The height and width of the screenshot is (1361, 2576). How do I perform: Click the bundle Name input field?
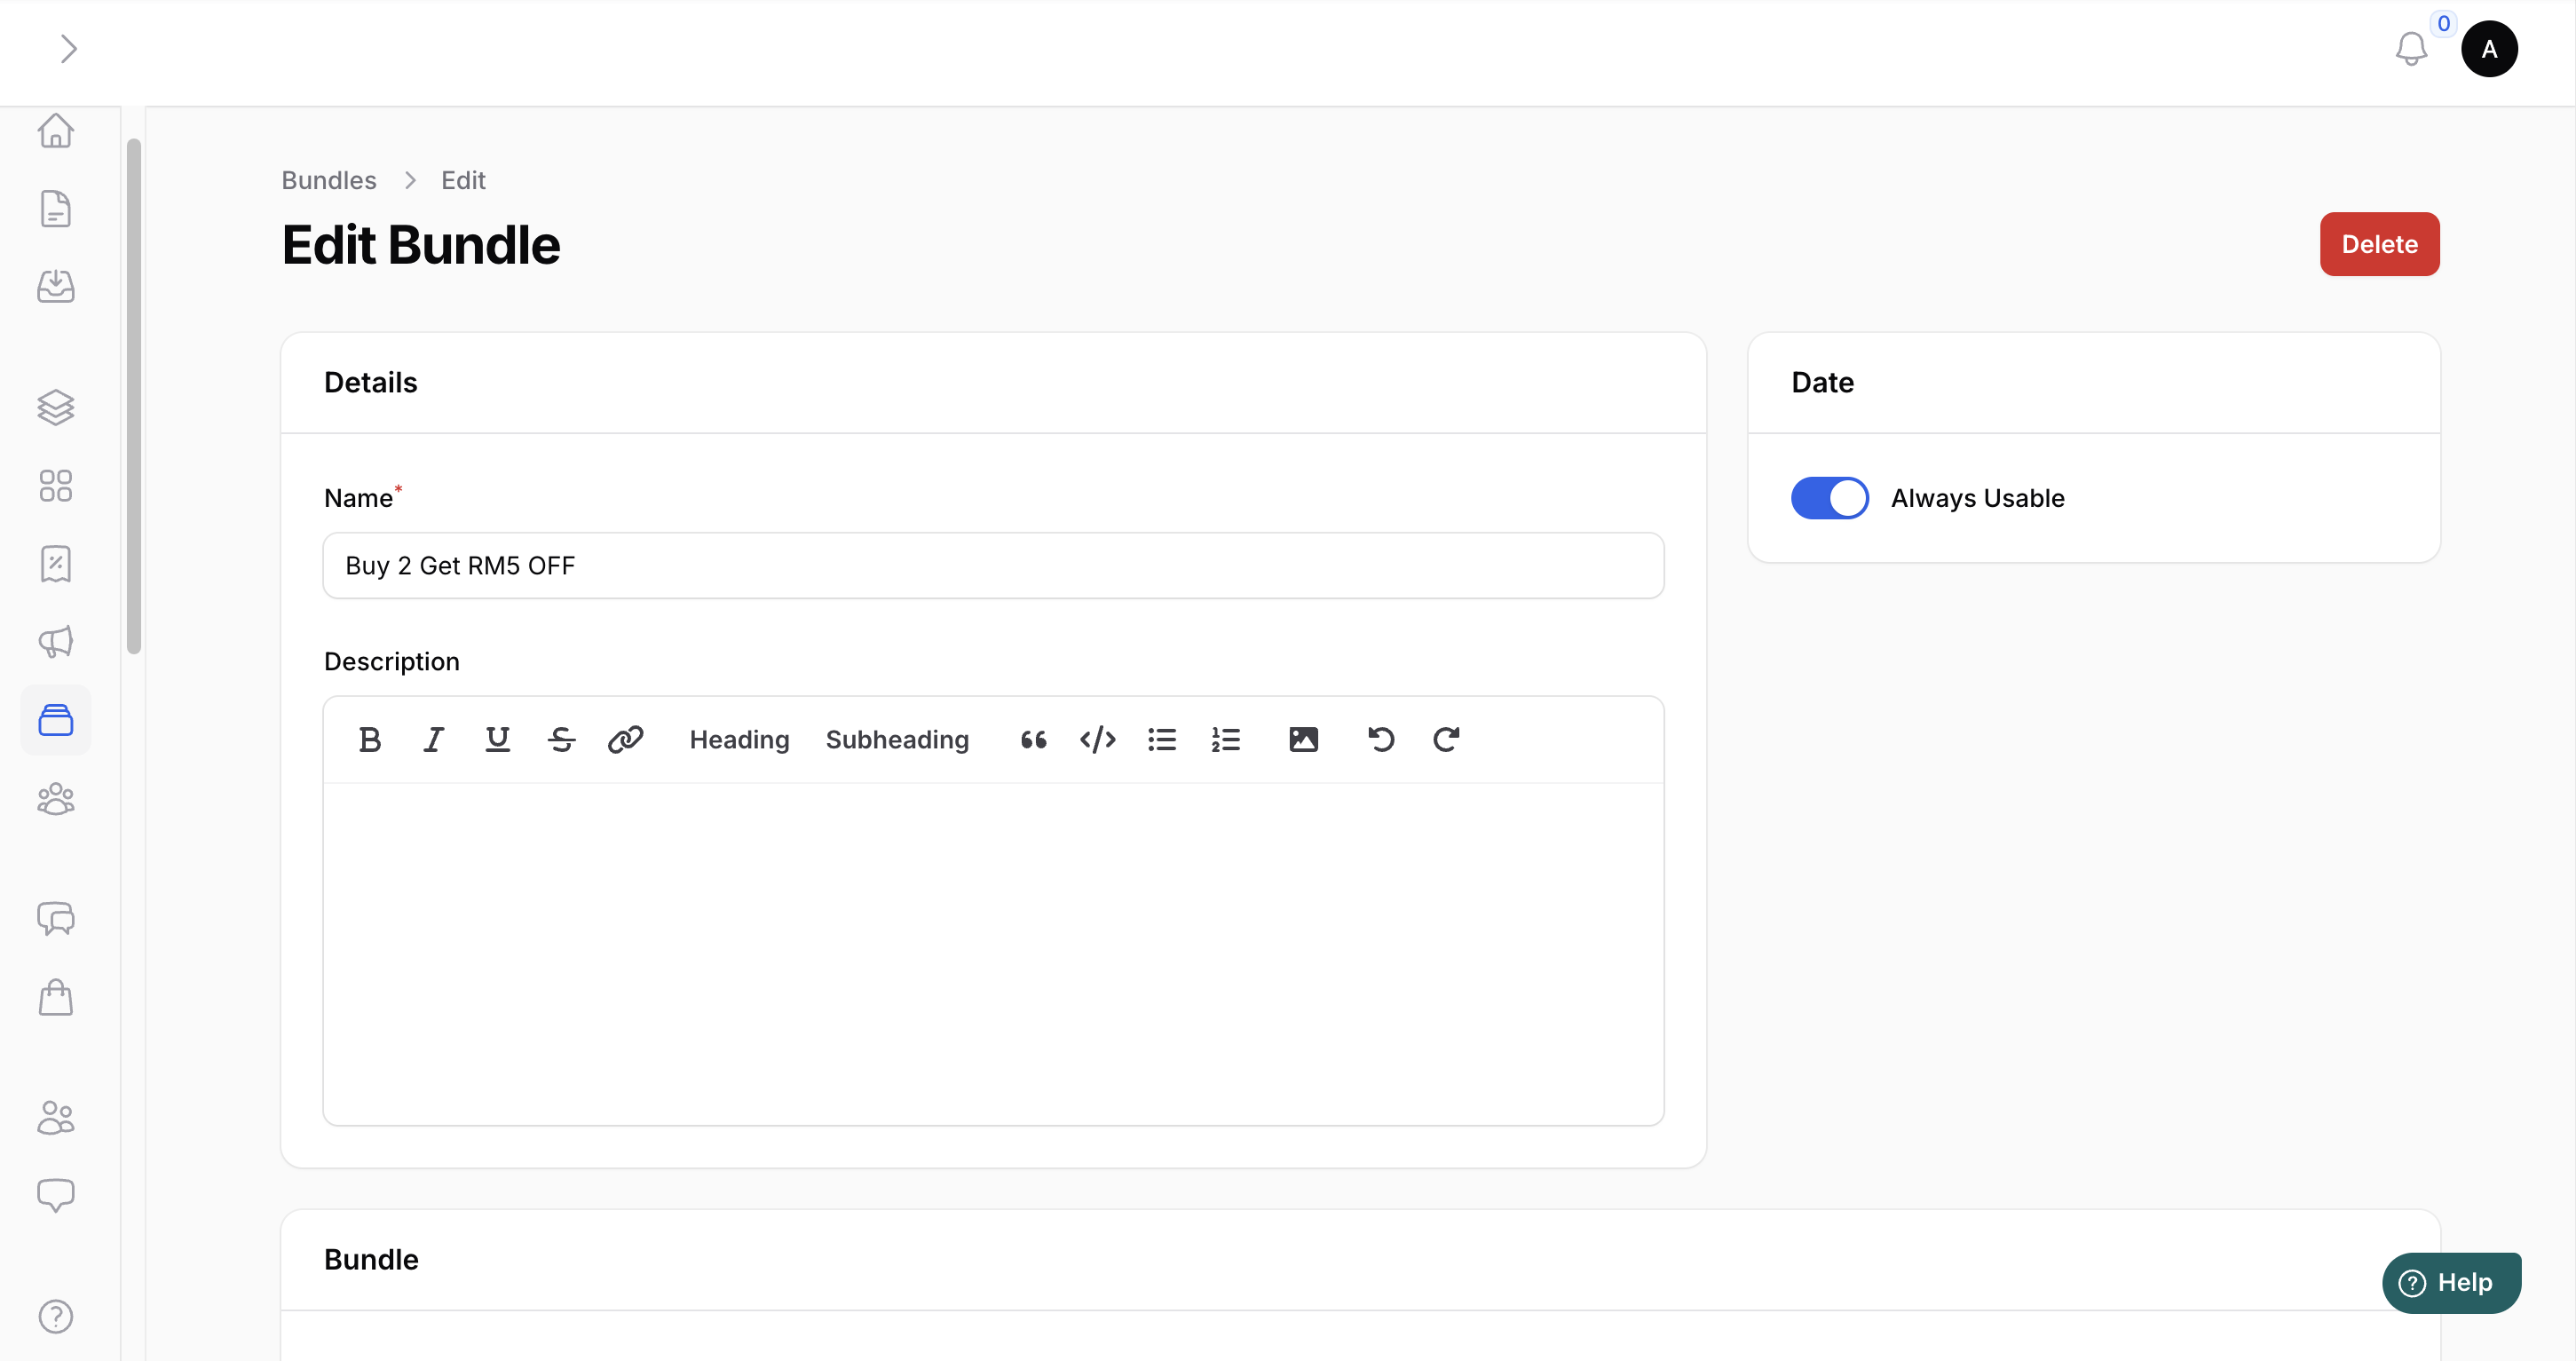993,565
